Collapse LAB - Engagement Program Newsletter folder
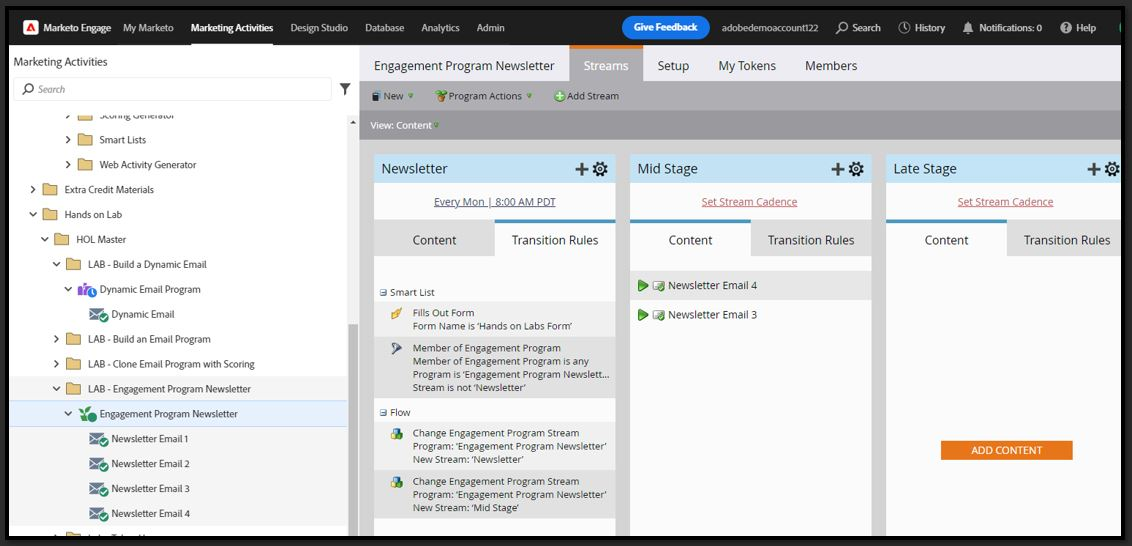This screenshot has width=1132, height=546. (x=56, y=389)
